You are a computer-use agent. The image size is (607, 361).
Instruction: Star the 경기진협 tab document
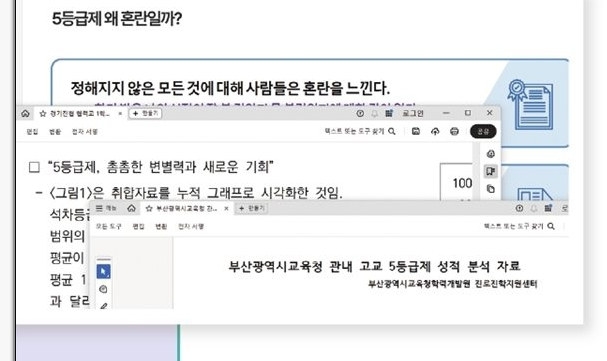43,113
